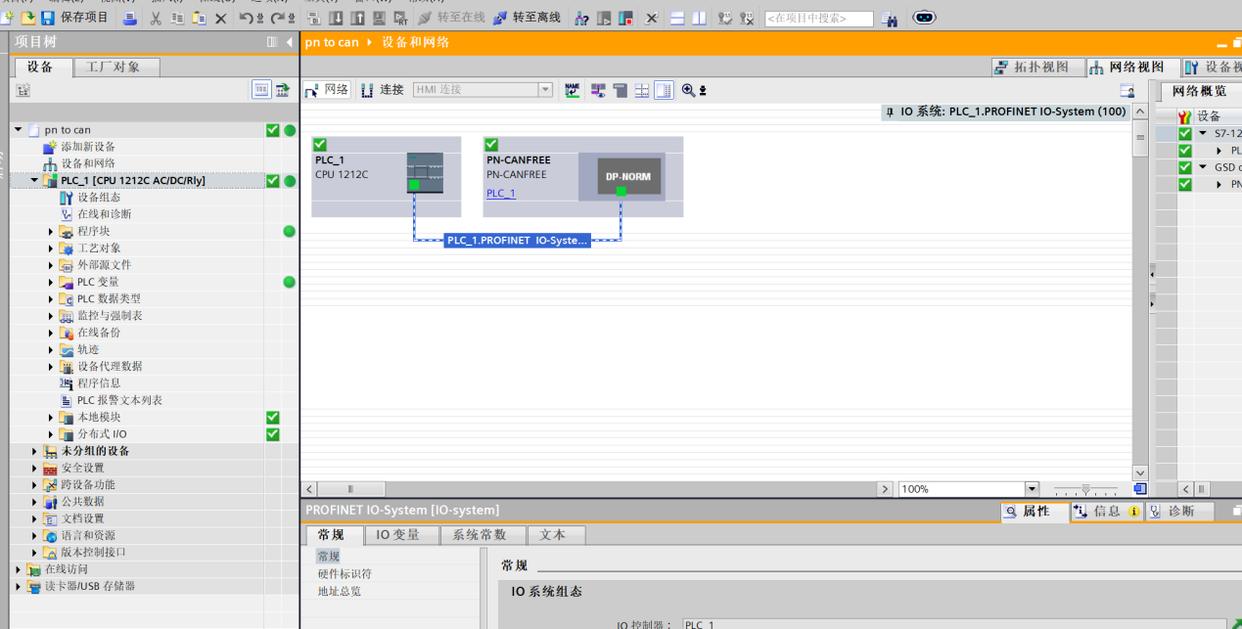Click the print icon in top toolbar
1242x629 pixels.
click(x=130, y=18)
